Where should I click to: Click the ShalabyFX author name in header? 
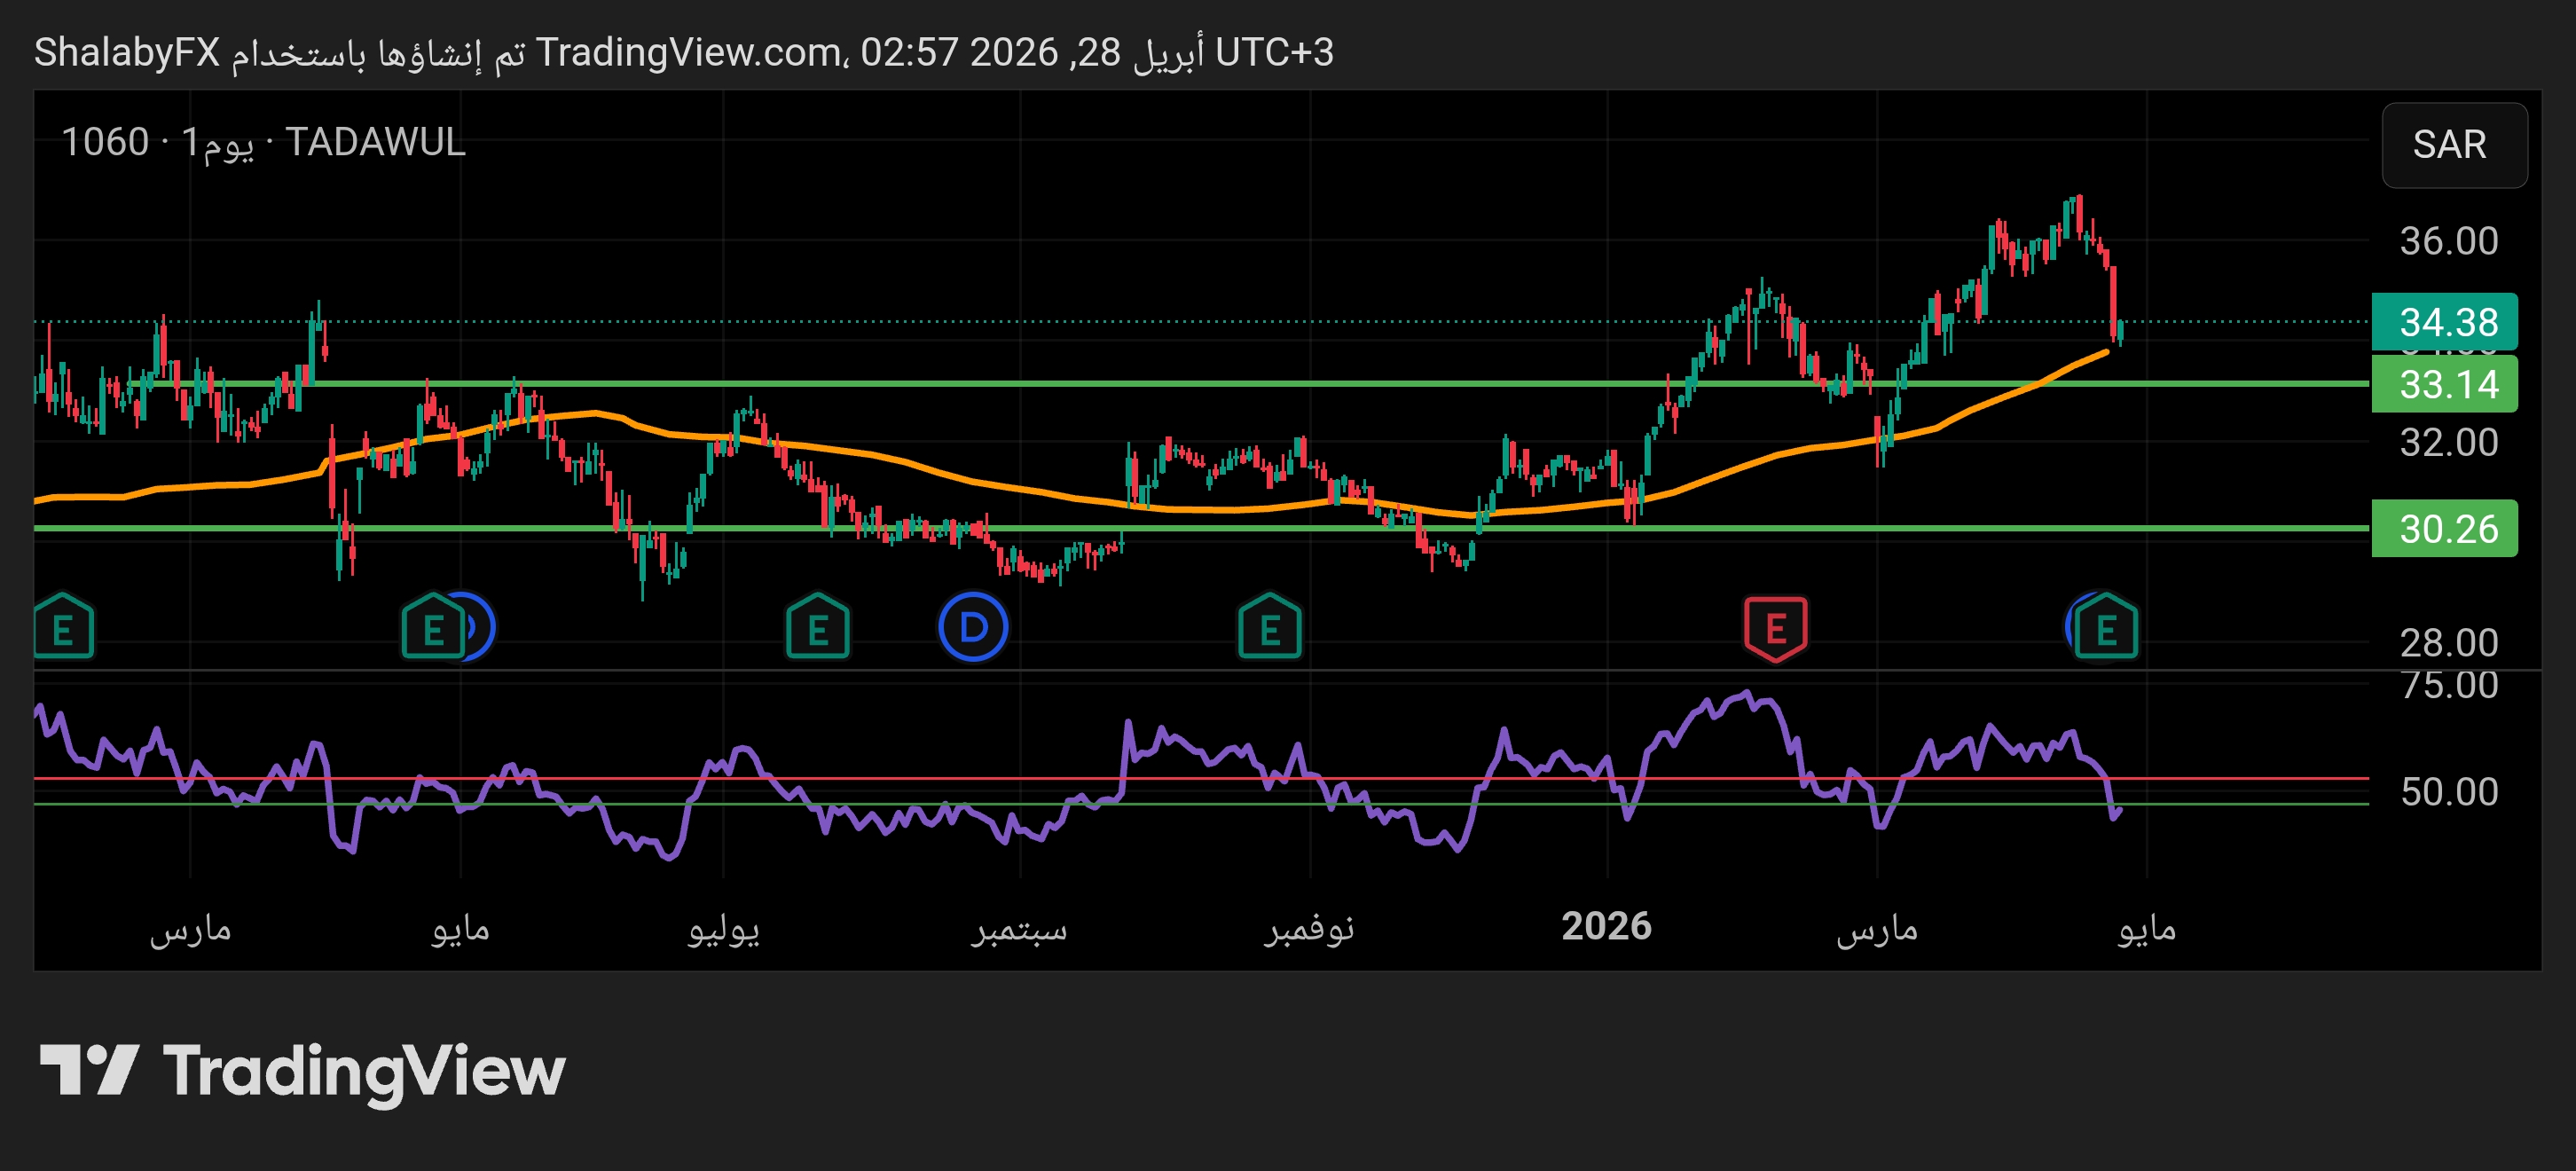[x=127, y=52]
